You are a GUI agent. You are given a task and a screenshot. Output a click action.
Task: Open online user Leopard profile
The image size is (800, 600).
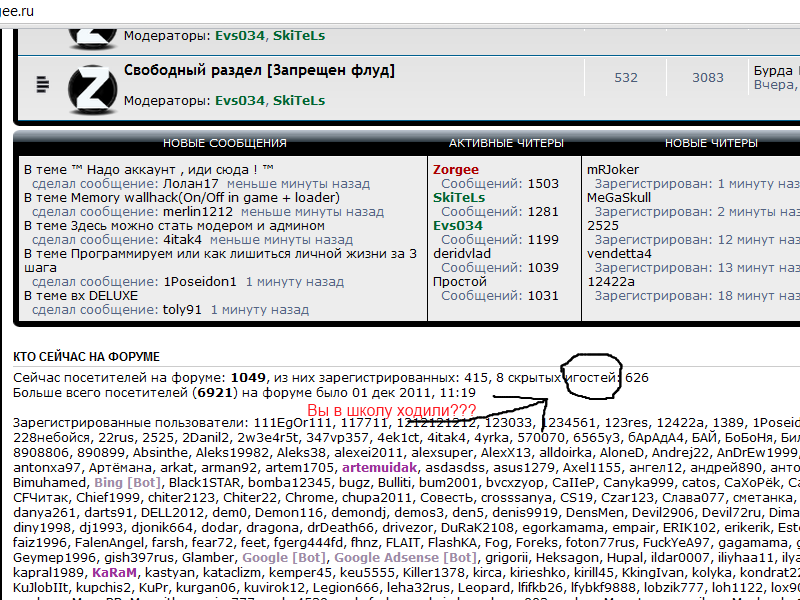point(484,588)
